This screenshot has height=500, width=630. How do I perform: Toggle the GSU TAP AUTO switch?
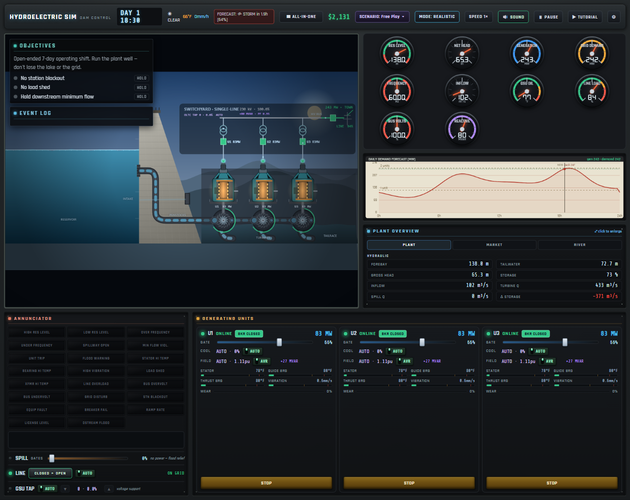48,489
